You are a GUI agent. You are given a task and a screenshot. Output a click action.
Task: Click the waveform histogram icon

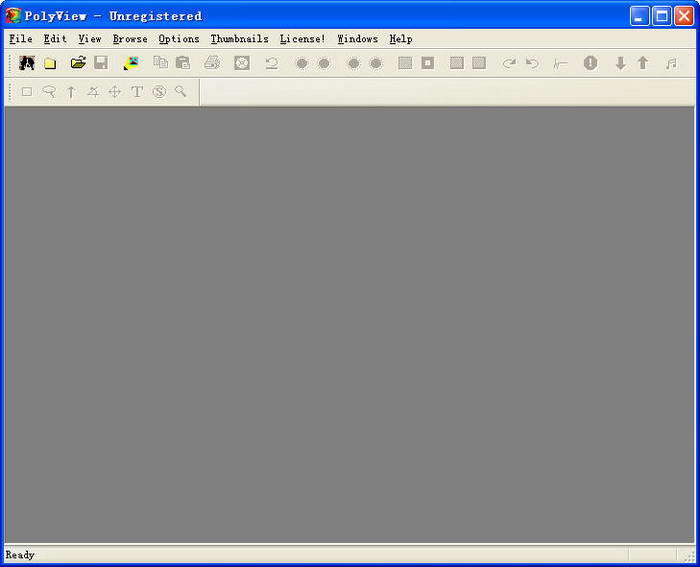560,64
